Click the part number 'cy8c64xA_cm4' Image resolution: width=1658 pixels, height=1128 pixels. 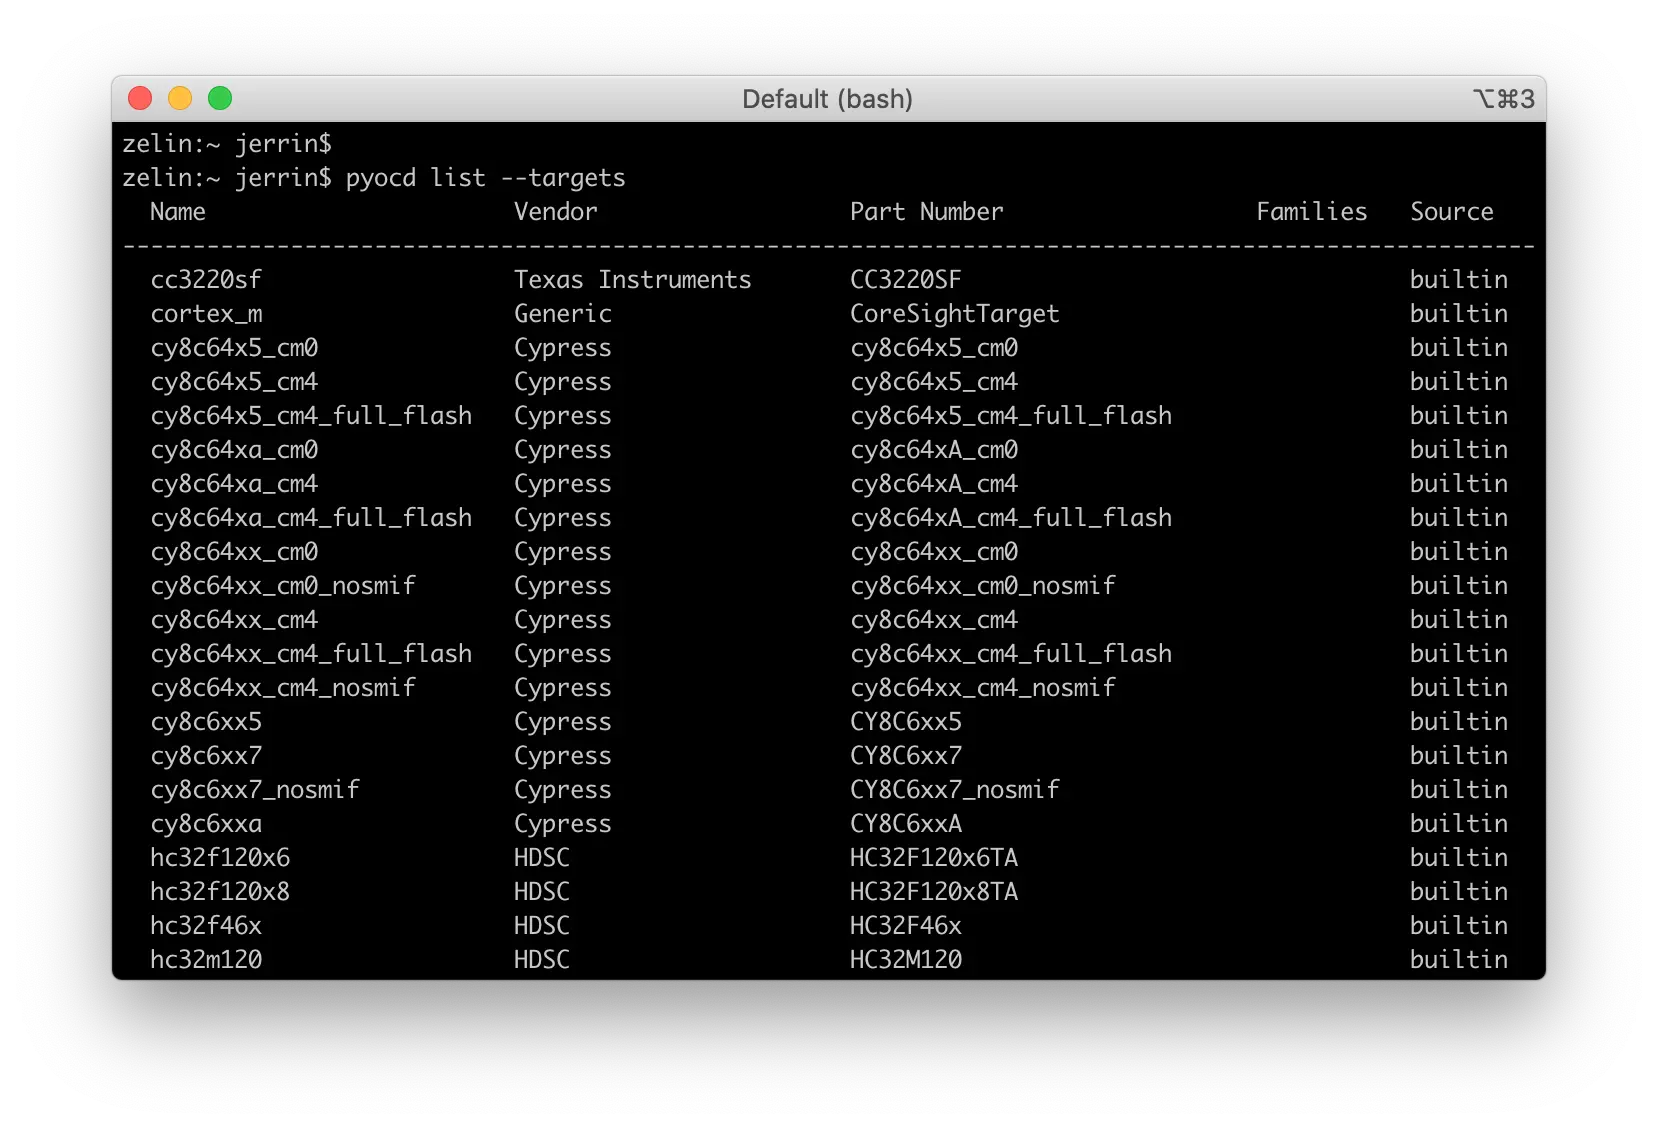click(934, 484)
